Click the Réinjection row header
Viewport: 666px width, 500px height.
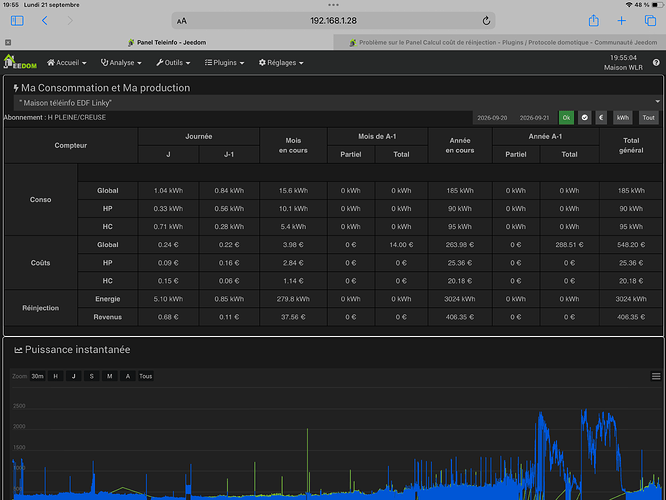(40, 308)
